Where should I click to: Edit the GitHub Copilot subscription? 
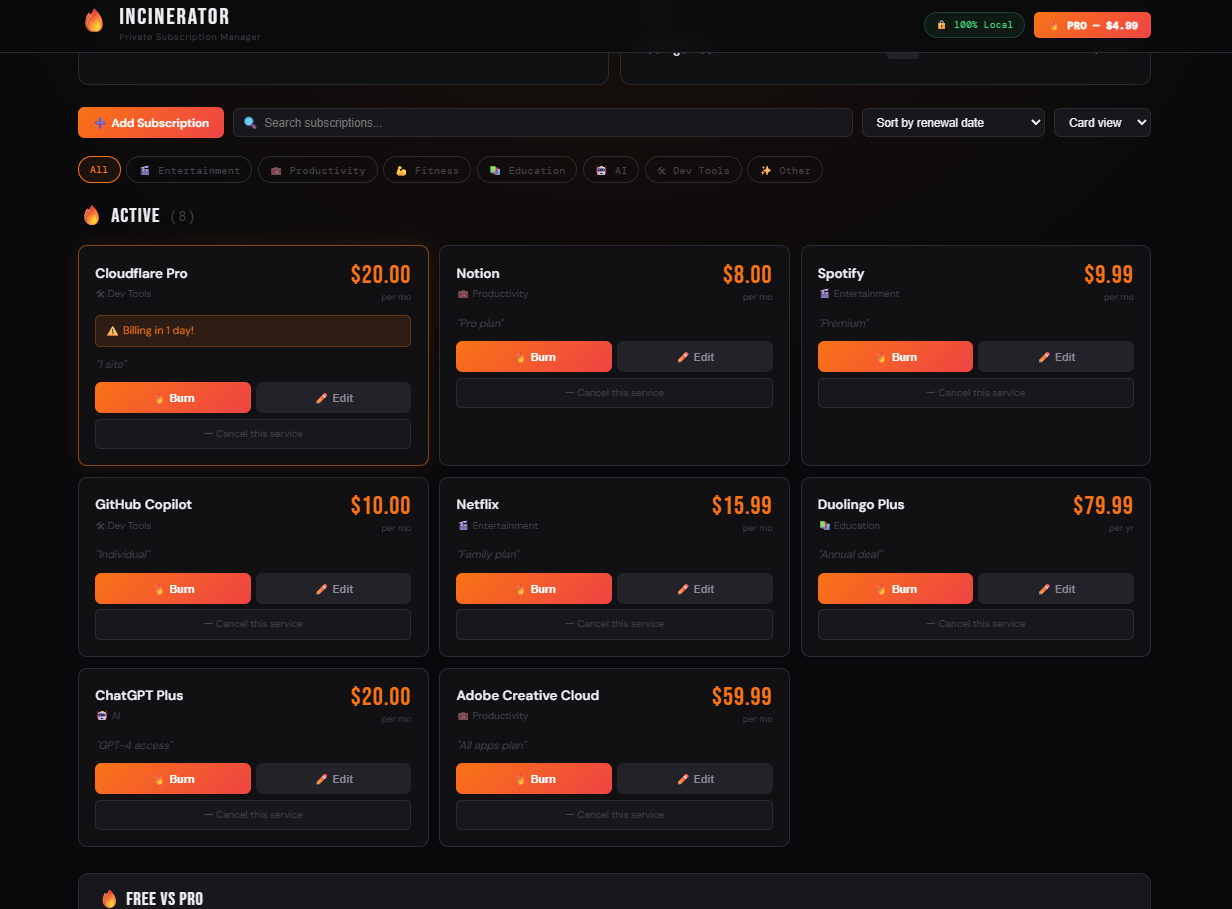333,589
